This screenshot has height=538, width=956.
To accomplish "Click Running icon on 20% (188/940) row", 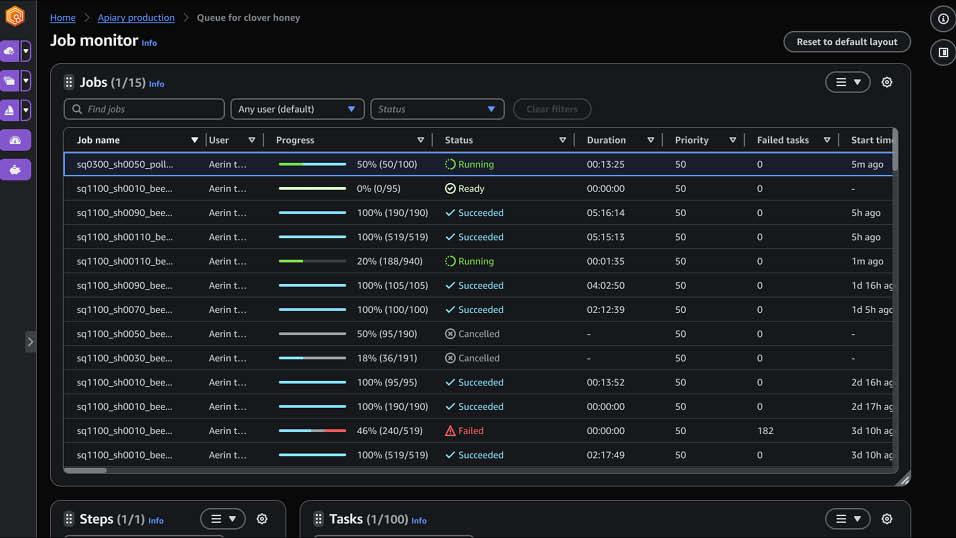I will click(450, 261).
